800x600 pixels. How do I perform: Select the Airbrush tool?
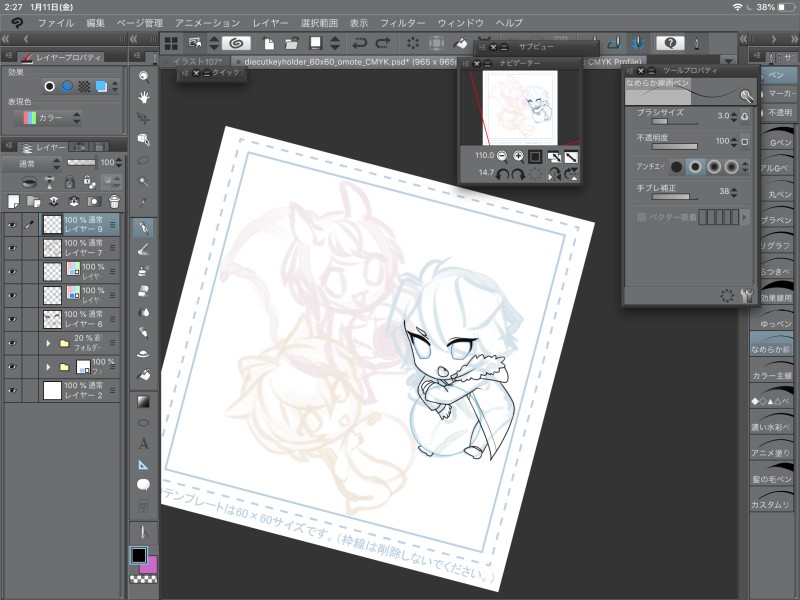pyautogui.click(x=144, y=270)
